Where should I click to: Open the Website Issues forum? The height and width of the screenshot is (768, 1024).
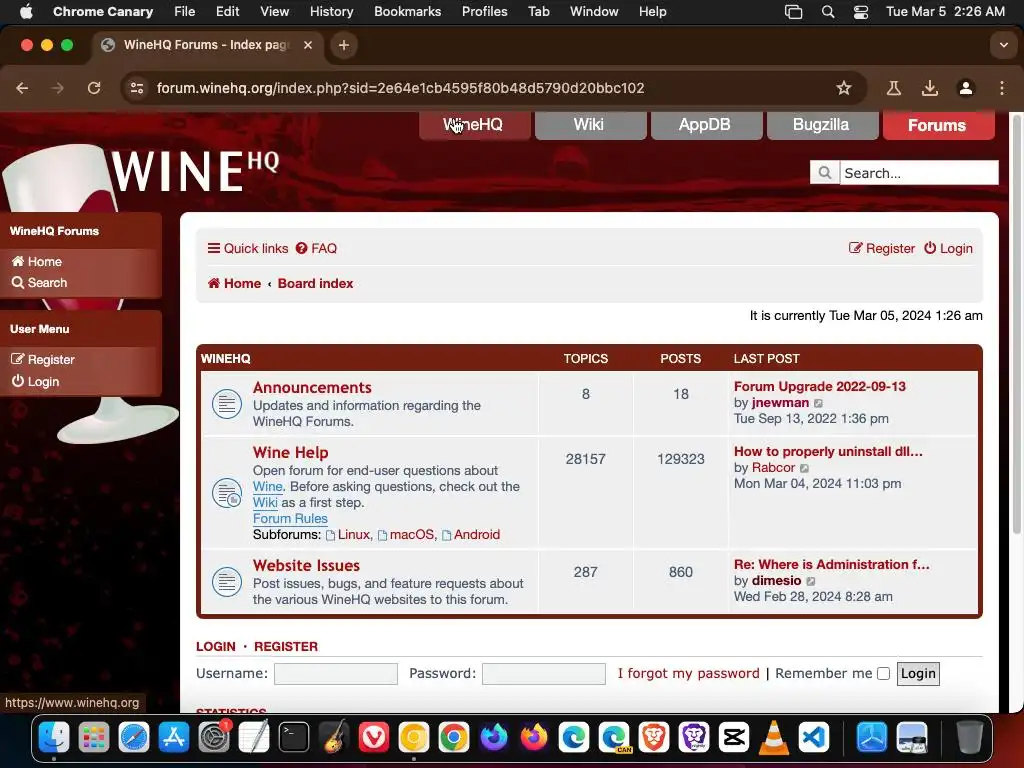coord(306,566)
